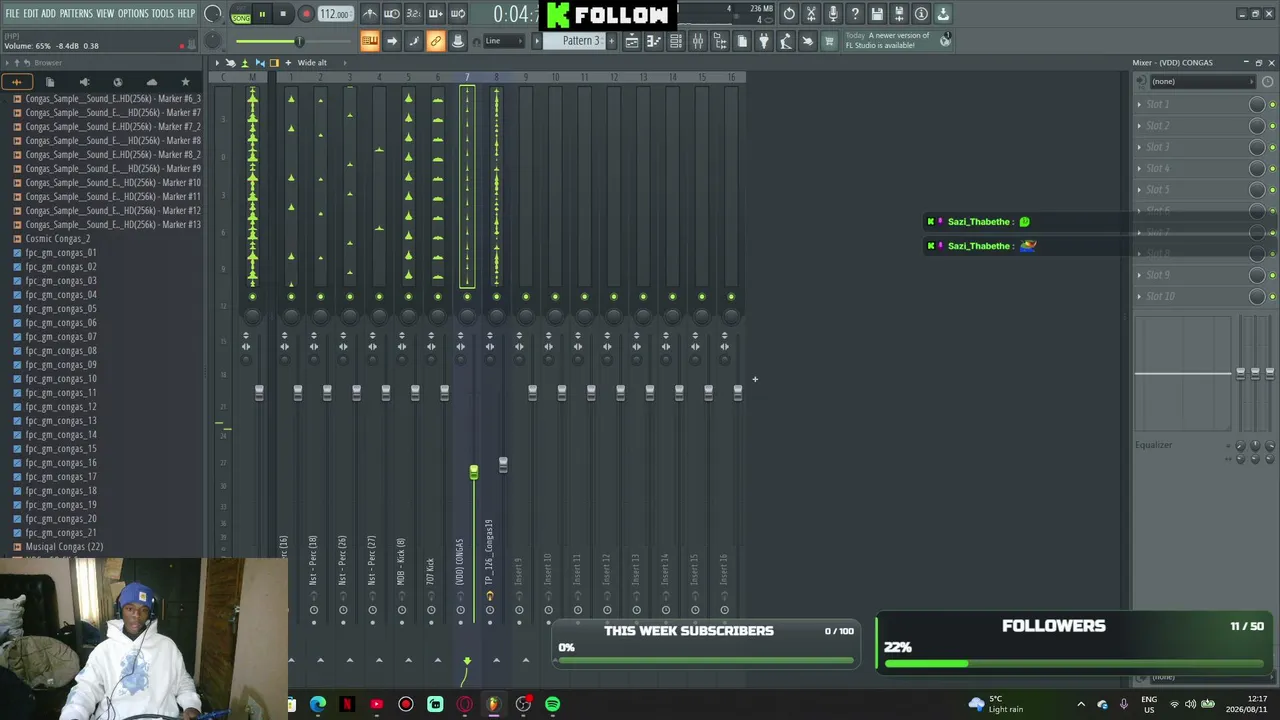
Task: Open the Wide alt mixer layout menu
Action: (312, 63)
